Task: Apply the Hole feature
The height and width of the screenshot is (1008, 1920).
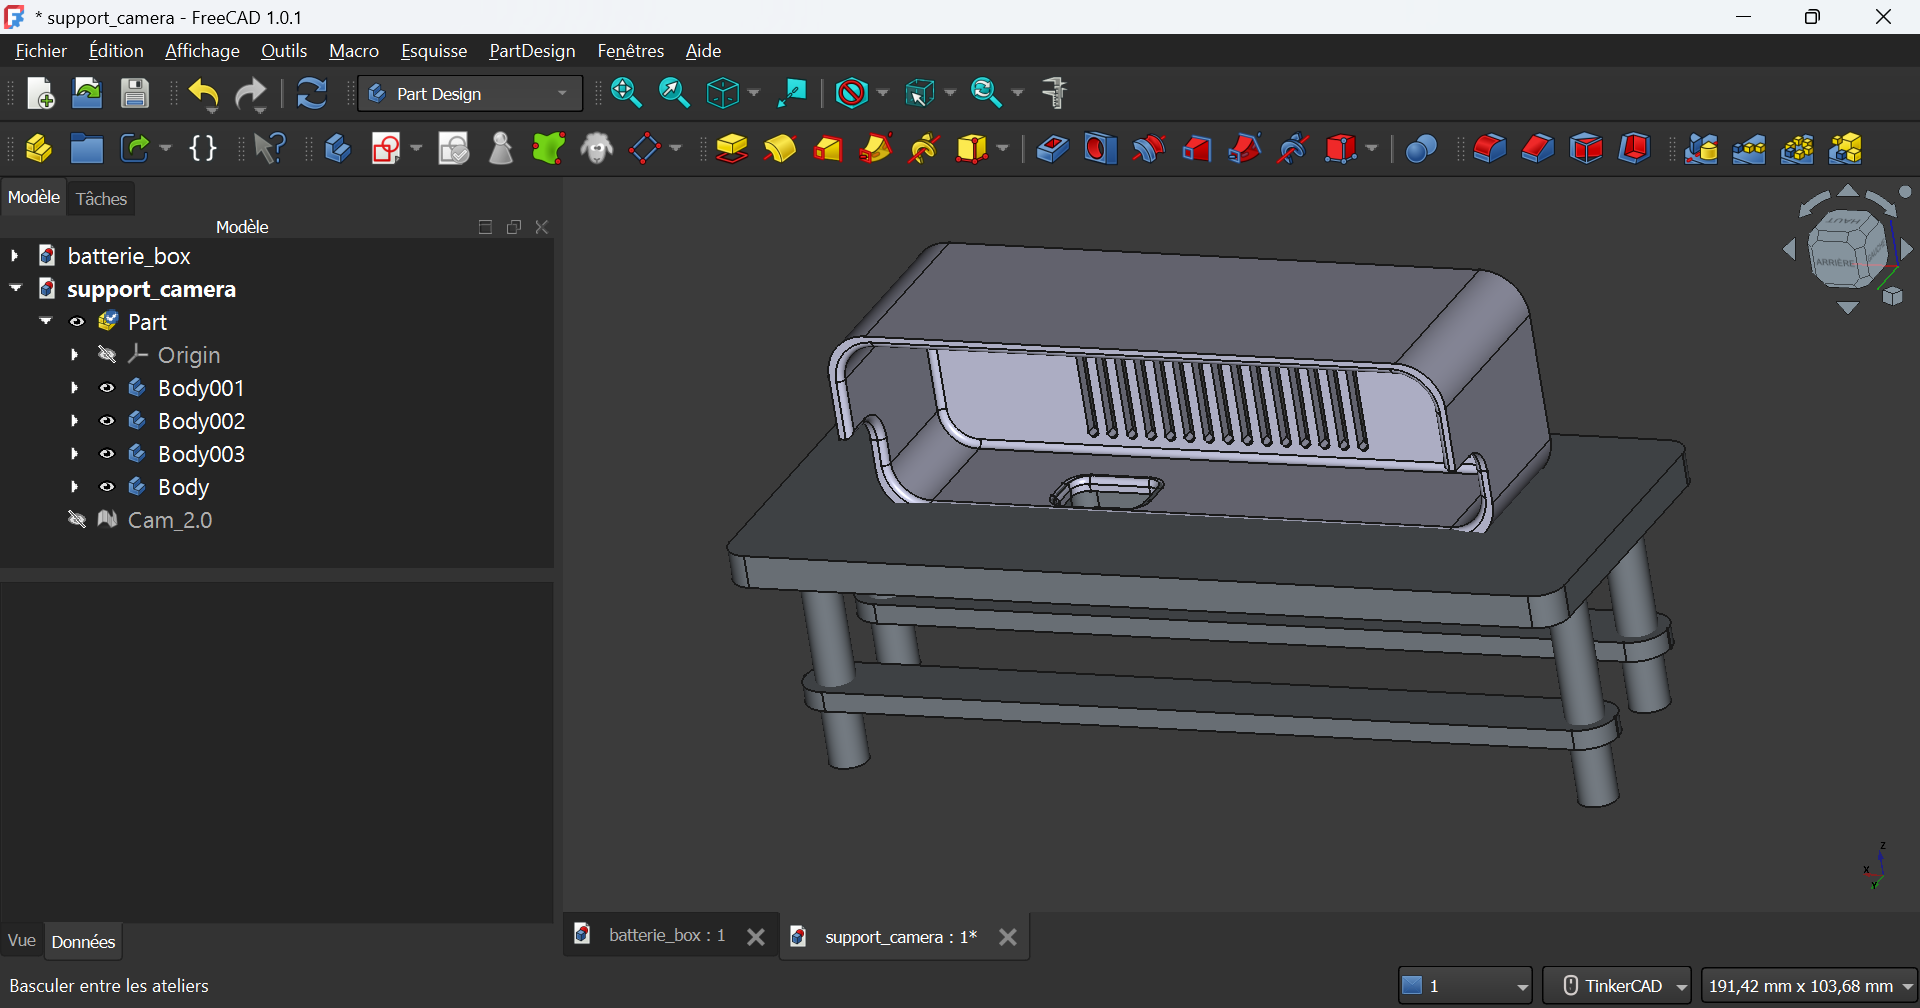Action: point(1100,149)
